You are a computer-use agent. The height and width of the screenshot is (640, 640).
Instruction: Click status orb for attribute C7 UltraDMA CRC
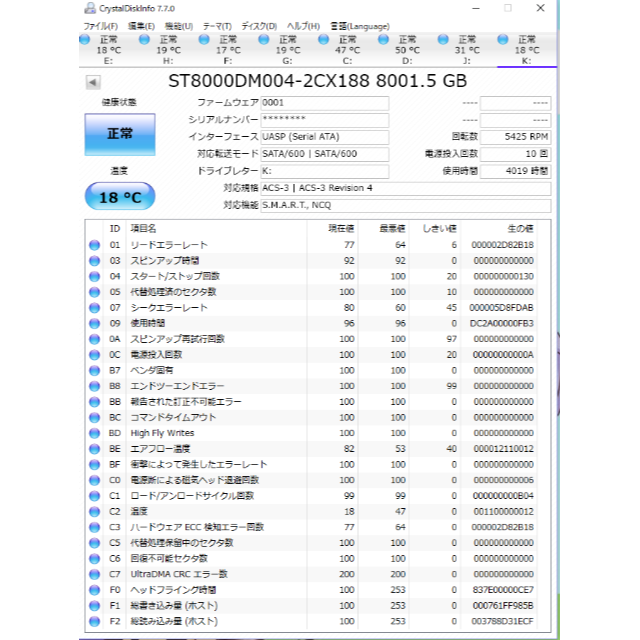[94, 574]
